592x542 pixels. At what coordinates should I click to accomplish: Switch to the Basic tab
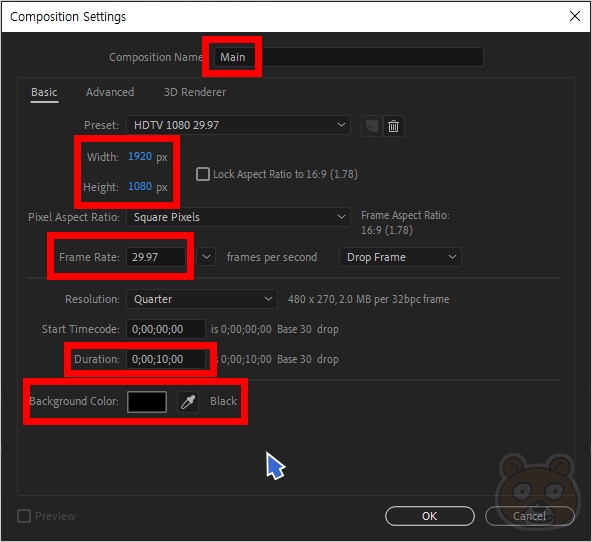[44, 92]
